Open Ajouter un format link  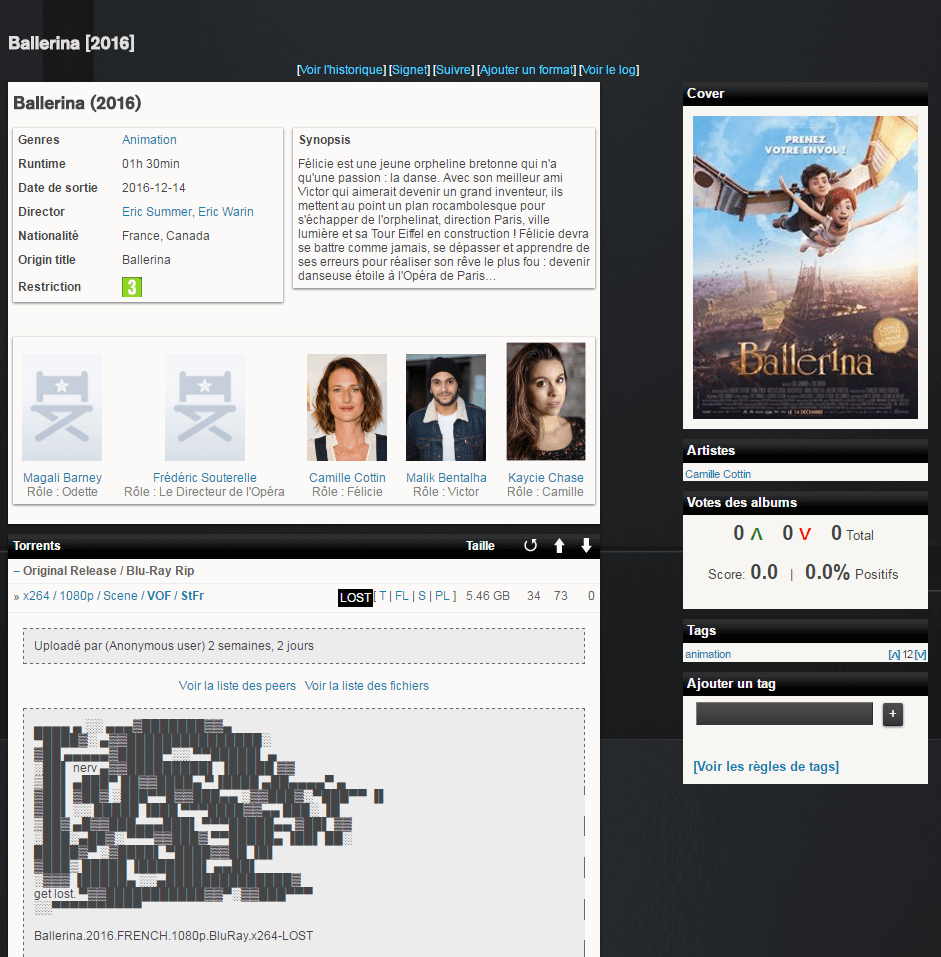point(526,70)
